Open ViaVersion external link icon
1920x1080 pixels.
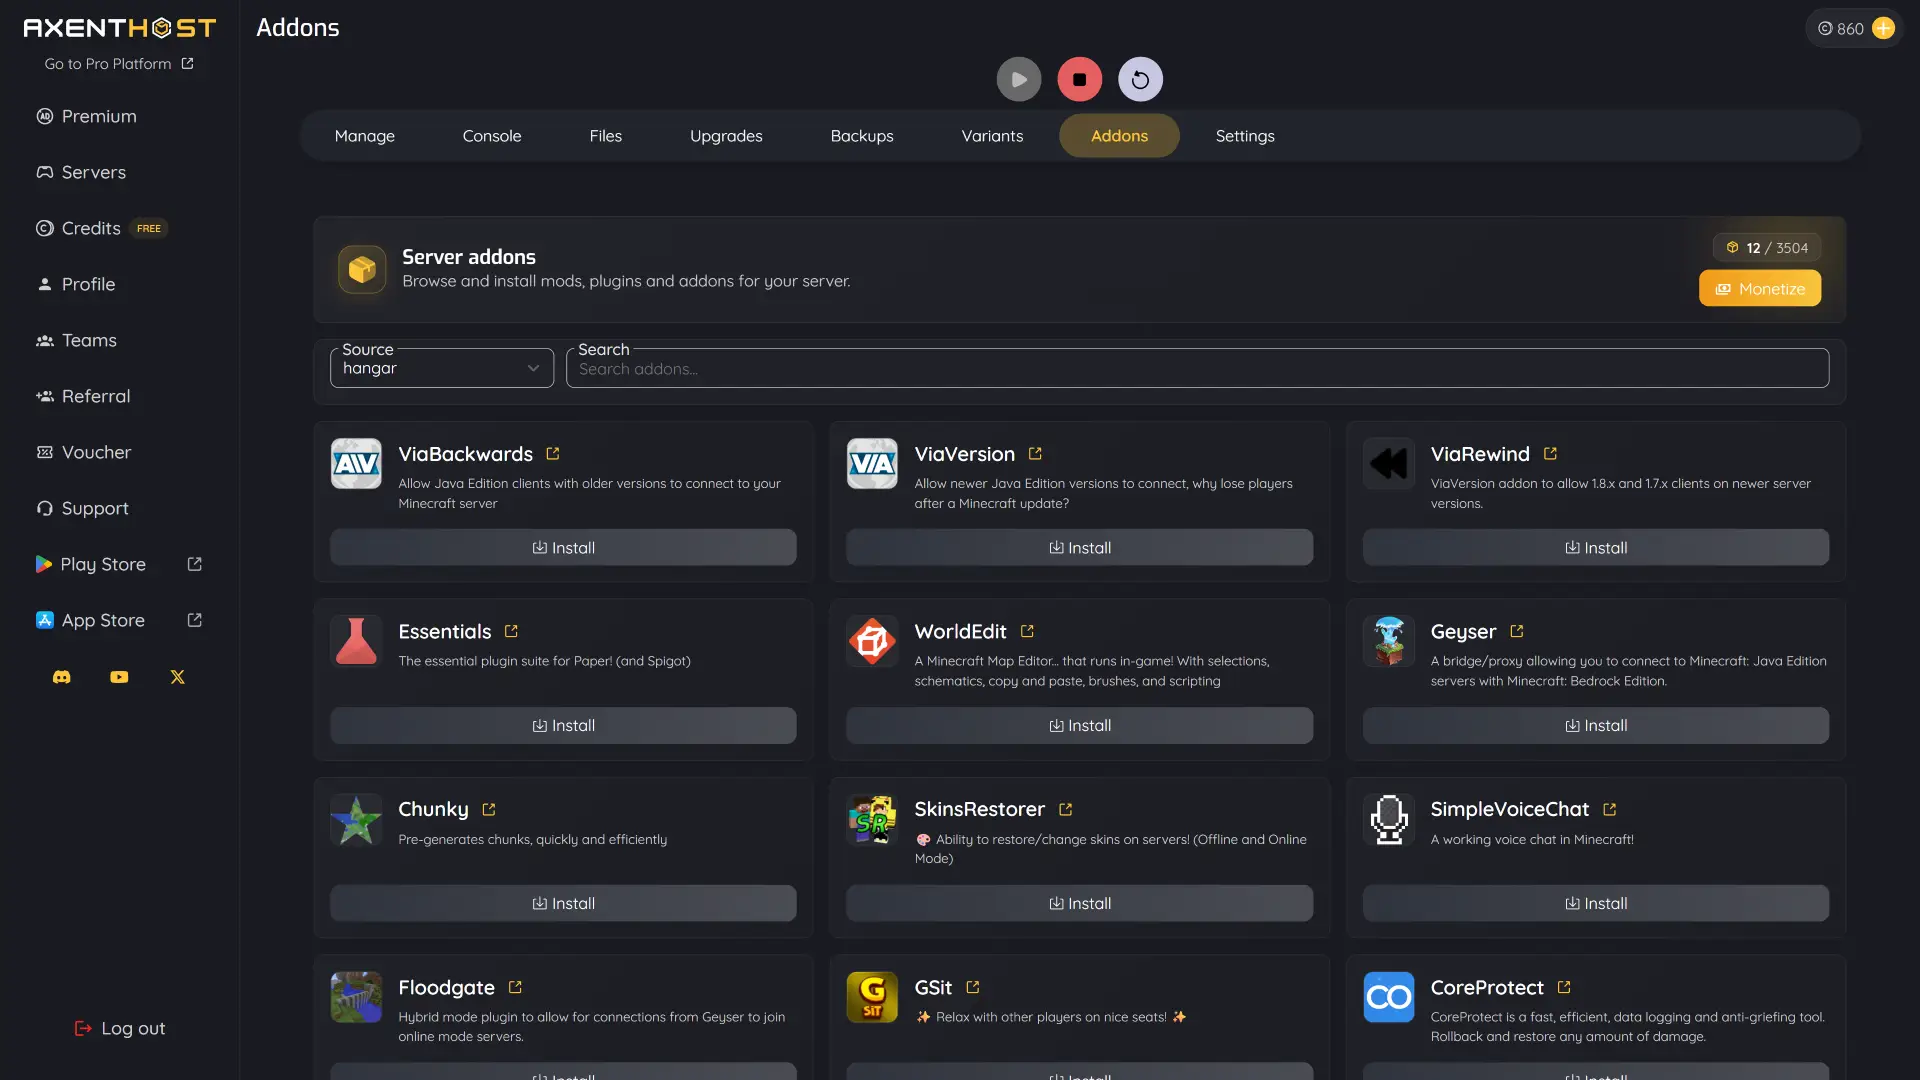pyautogui.click(x=1035, y=454)
